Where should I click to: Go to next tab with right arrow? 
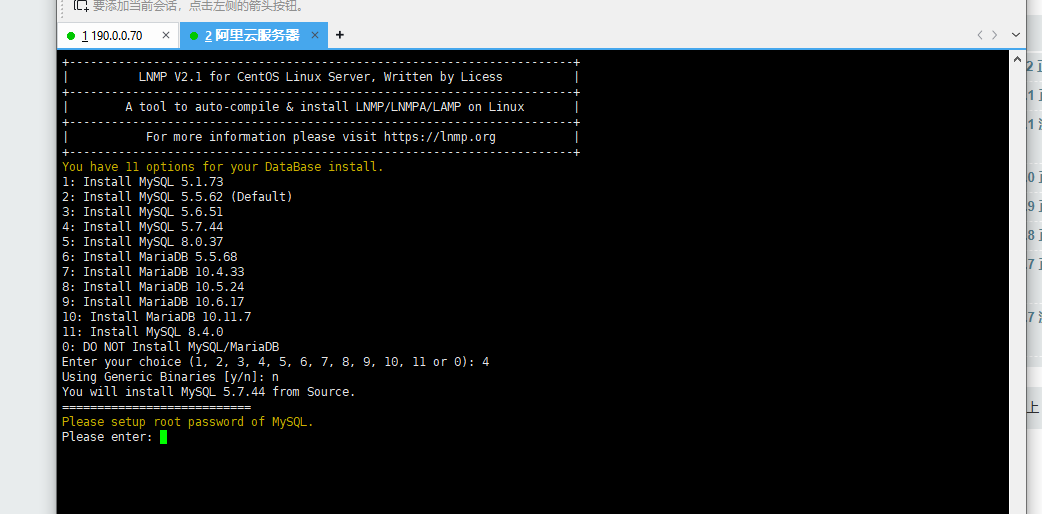click(995, 35)
